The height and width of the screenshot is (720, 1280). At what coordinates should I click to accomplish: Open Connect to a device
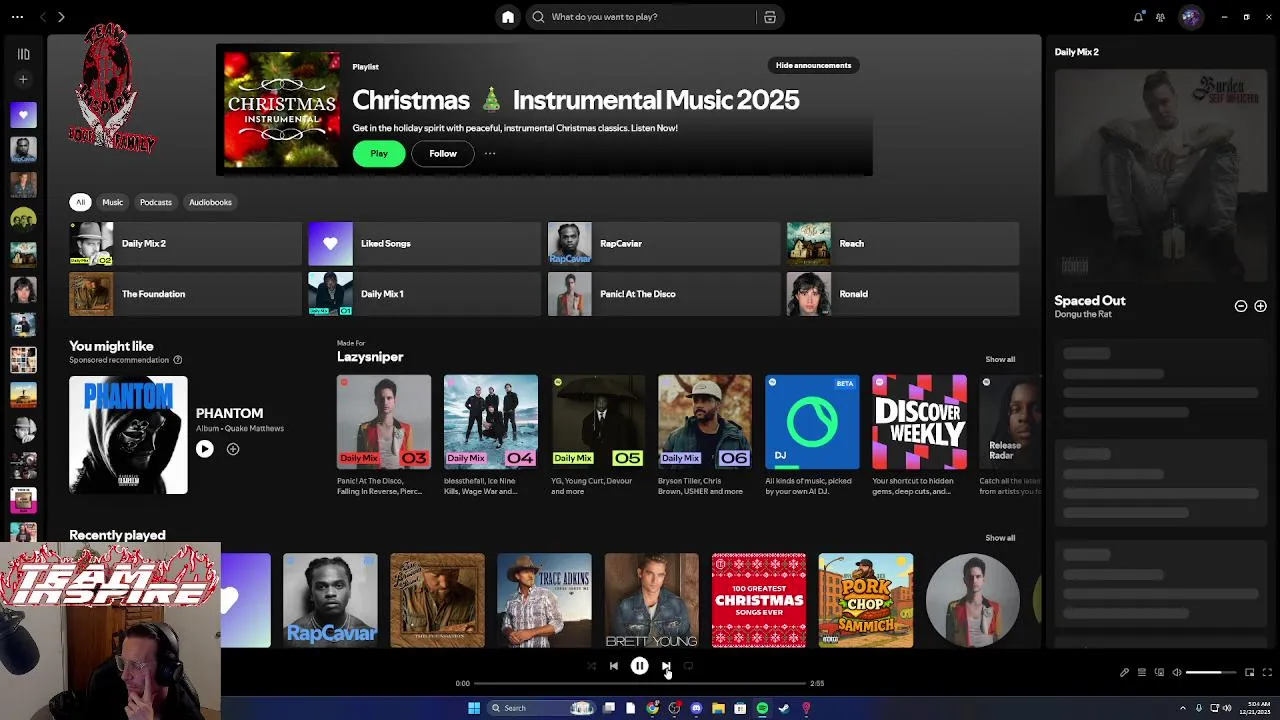click(1159, 673)
